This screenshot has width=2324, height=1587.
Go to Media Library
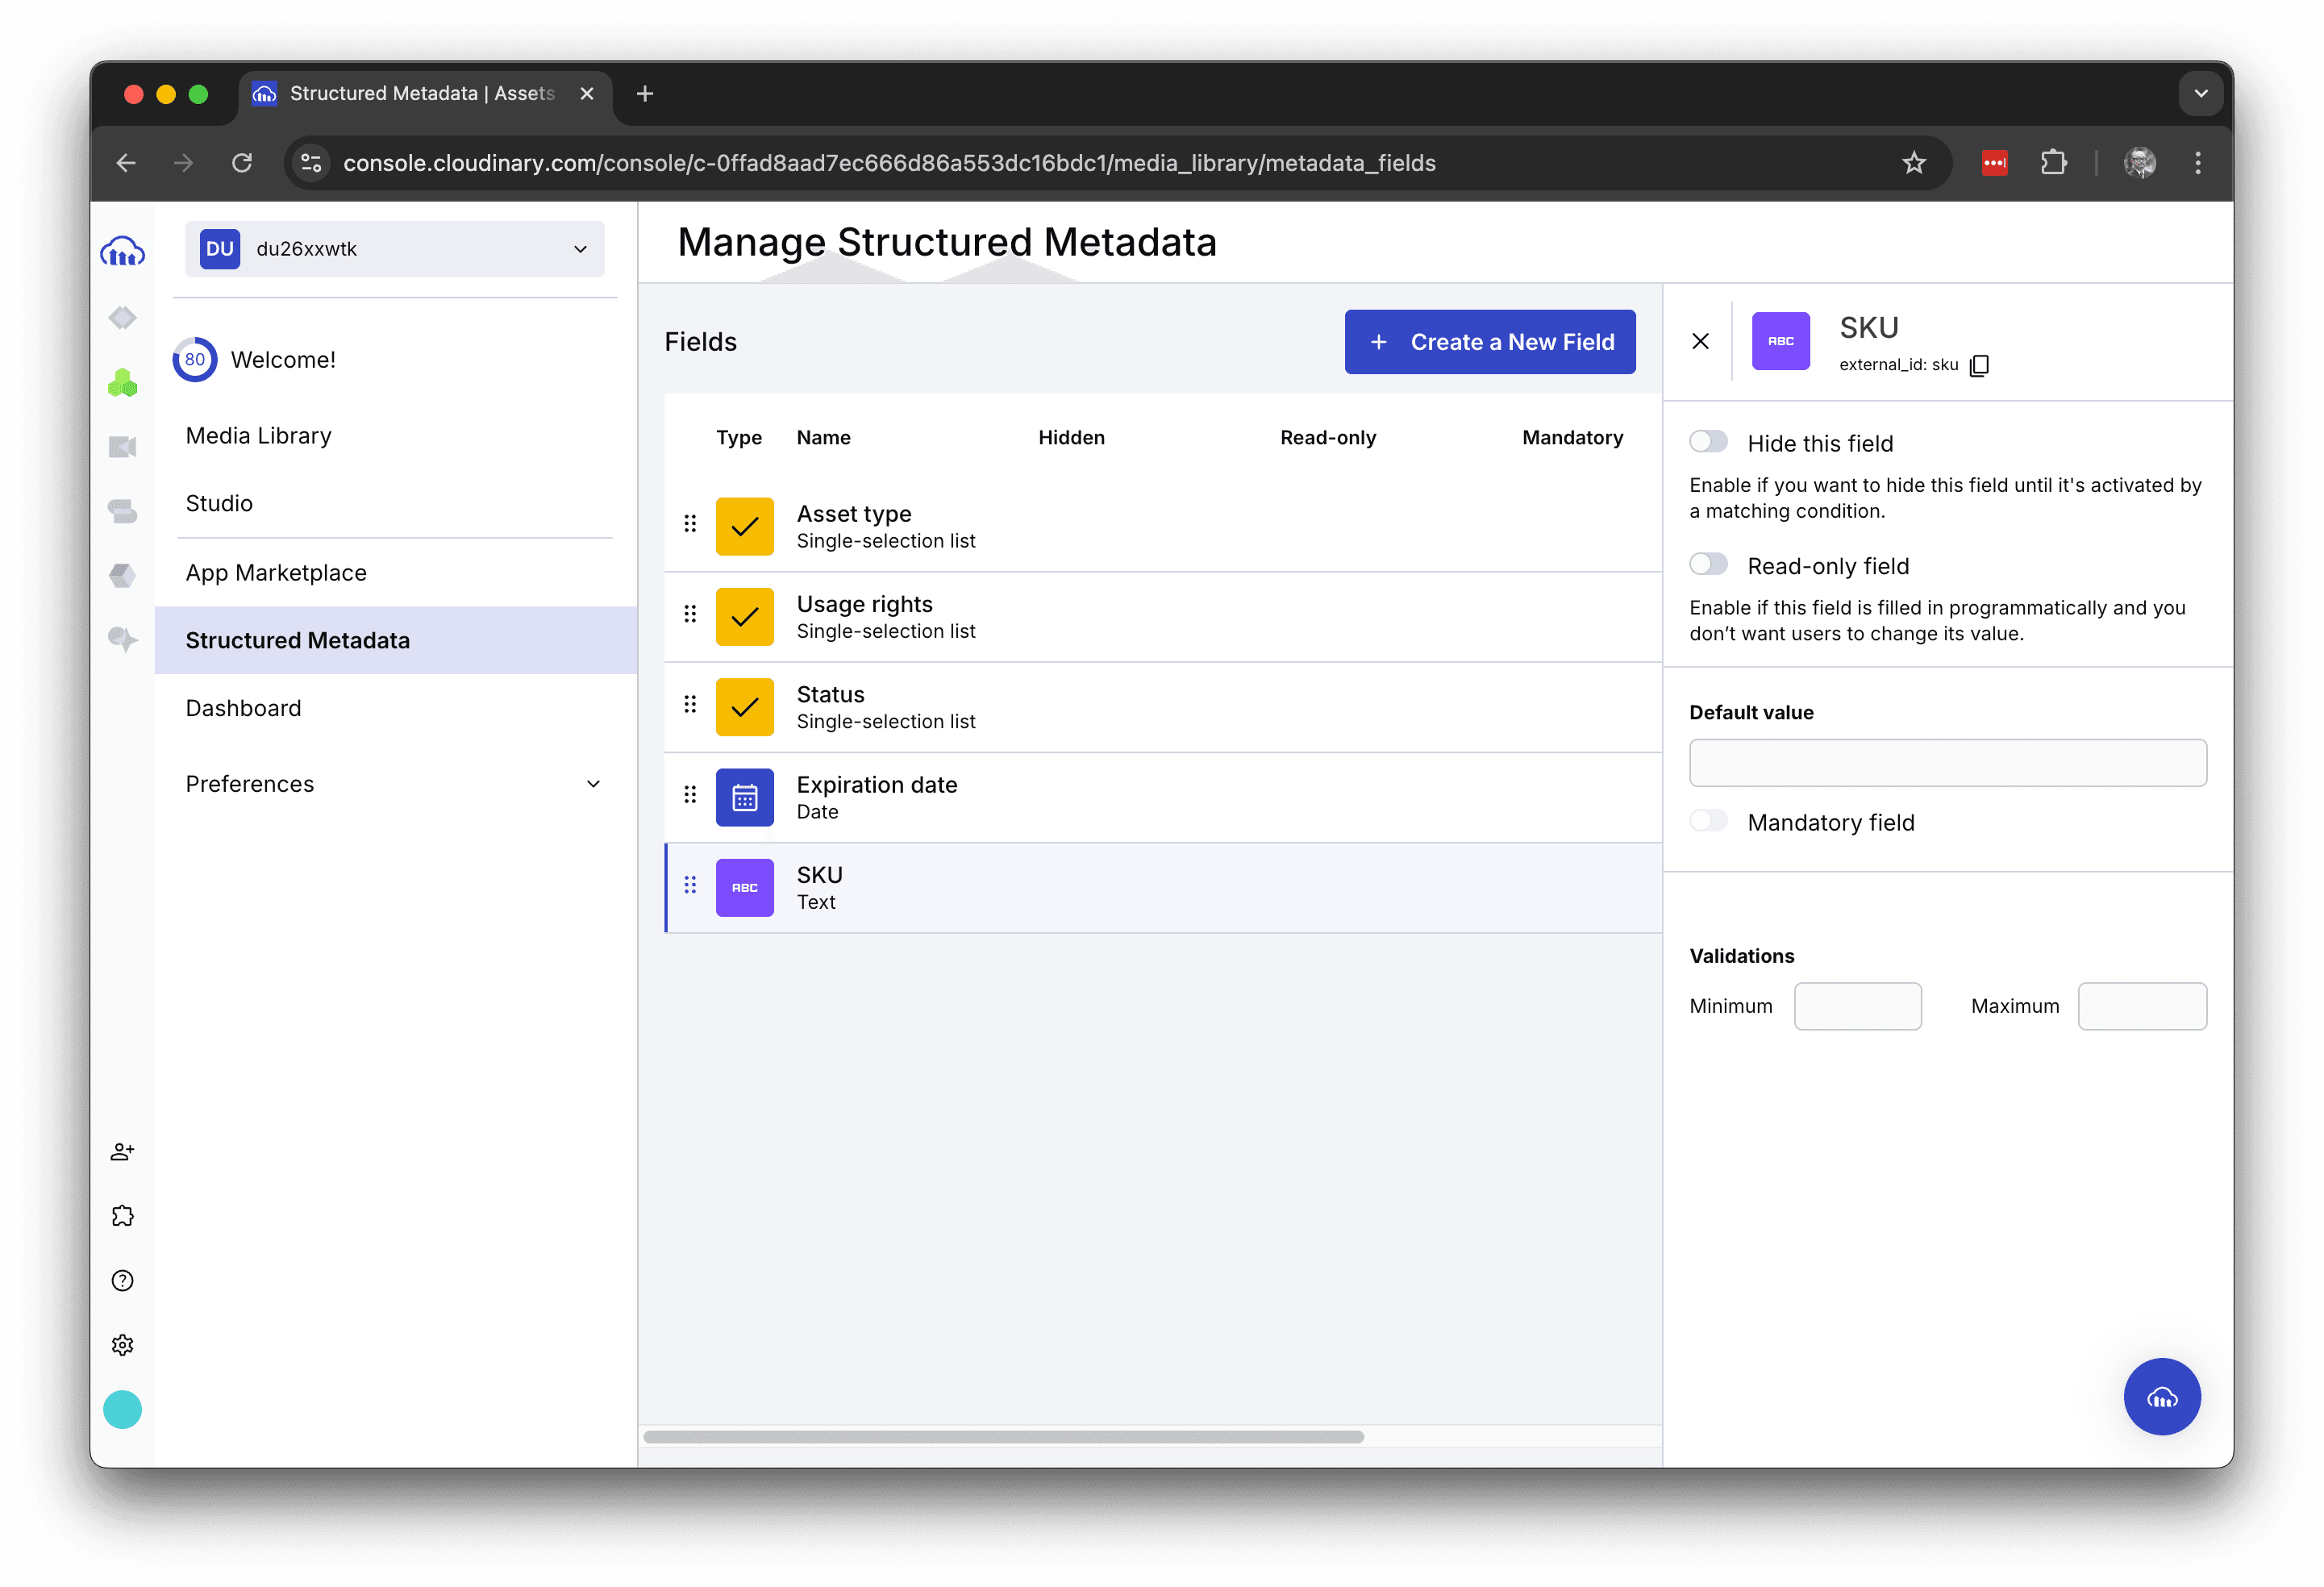click(259, 436)
